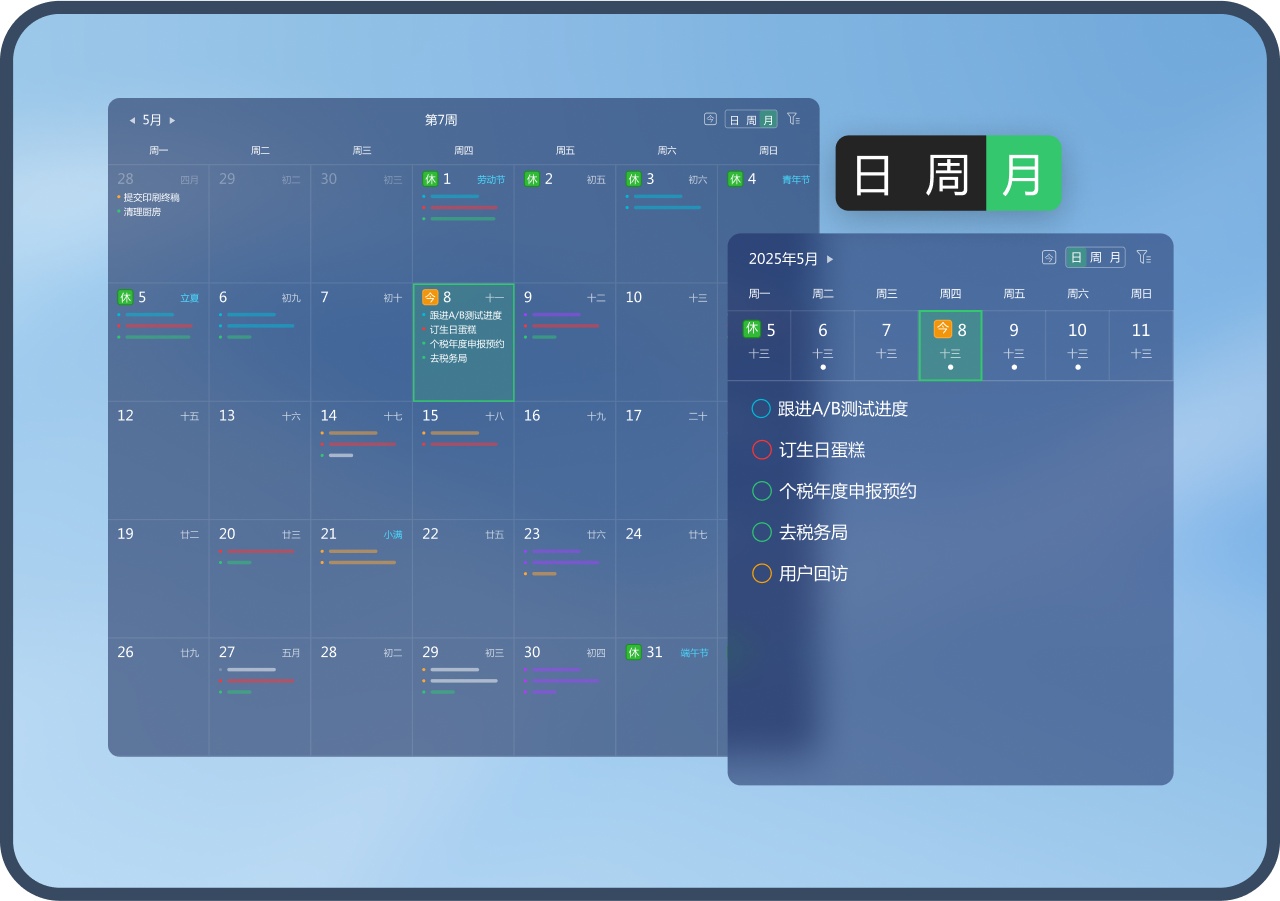This screenshot has height=901, width=1280.
Task: Select the 周 option in large enlarged switcher
Action: tap(946, 174)
